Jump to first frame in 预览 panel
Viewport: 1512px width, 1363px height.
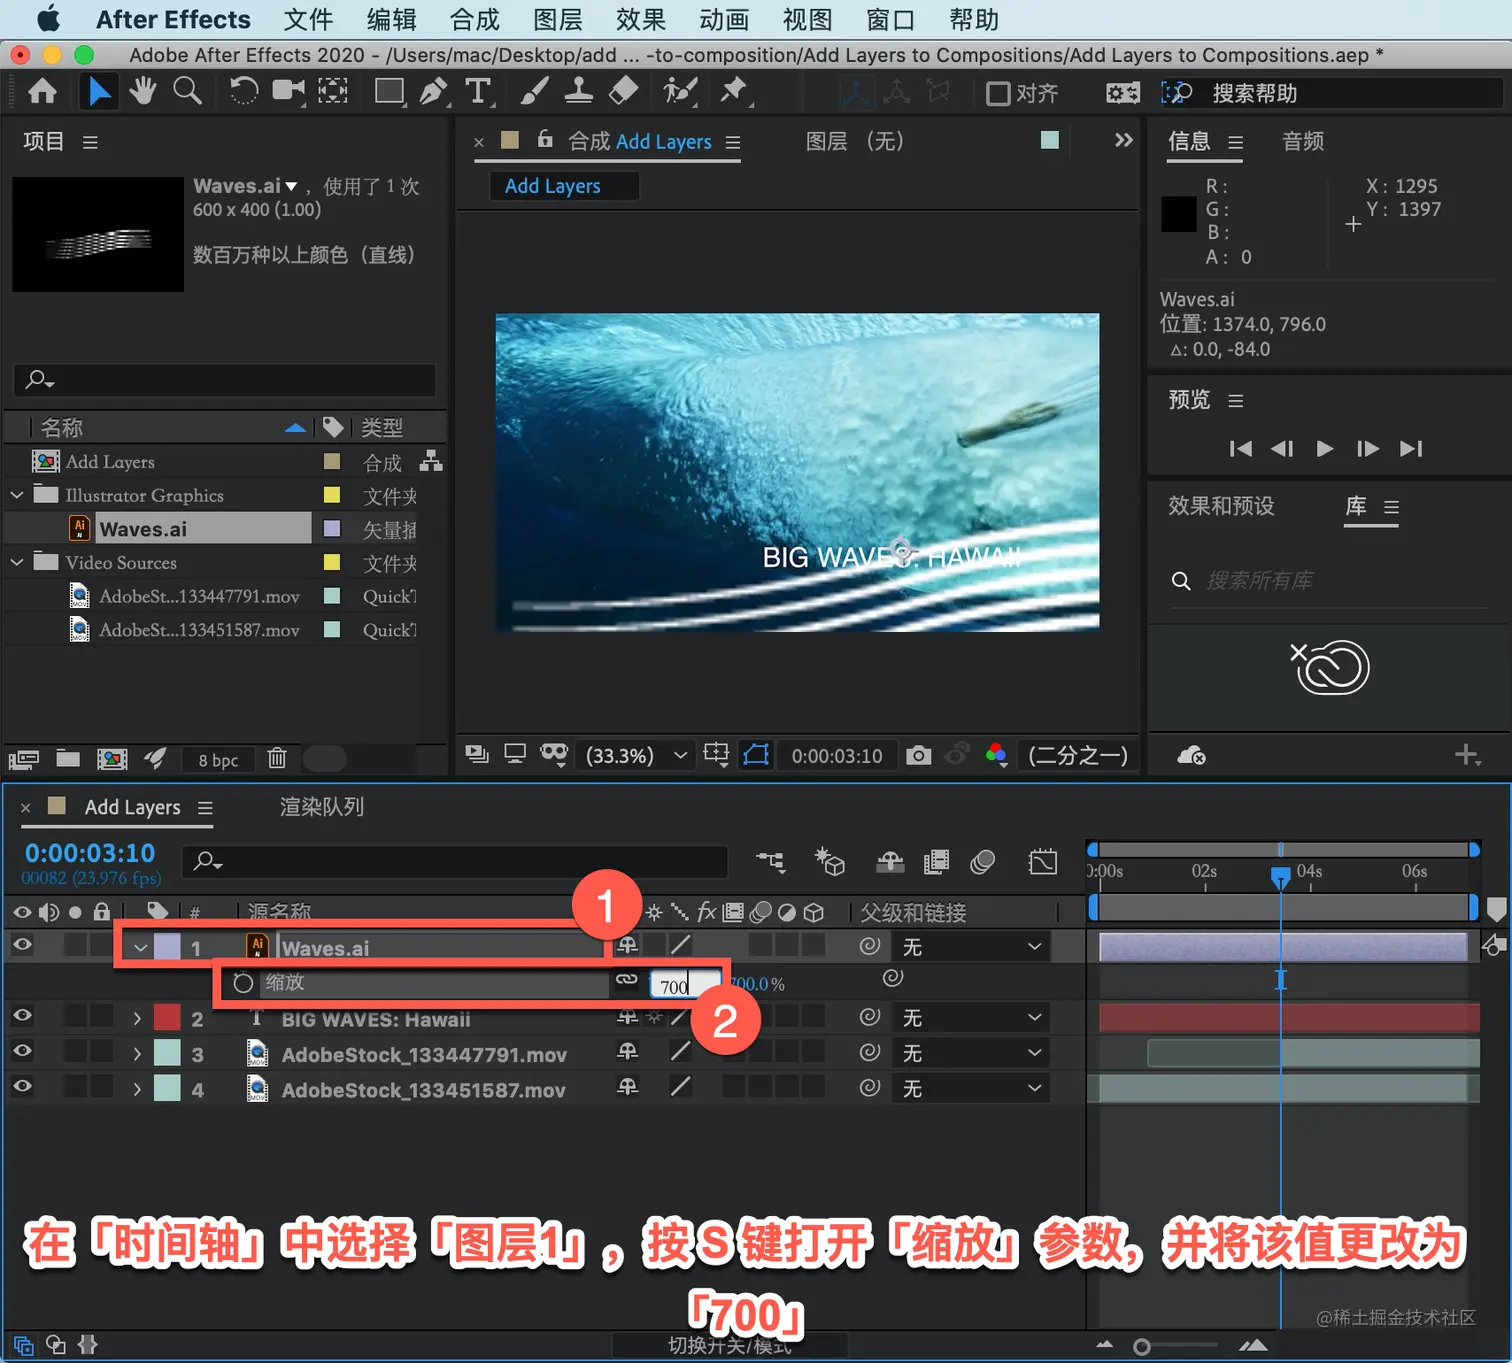point(1240,448)
